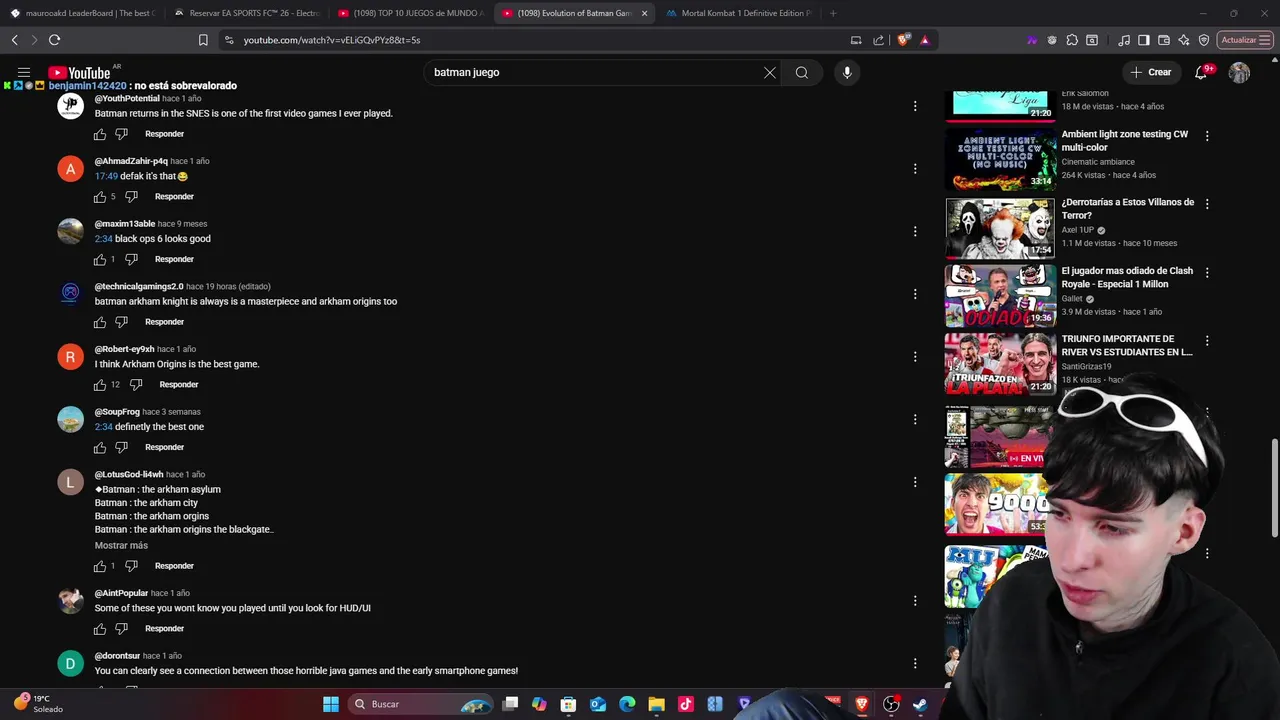The width and height of the screenshot is (1280, 720).
Task: Open Brave Leo AI sparkle icon
Action: [1184, 40]
